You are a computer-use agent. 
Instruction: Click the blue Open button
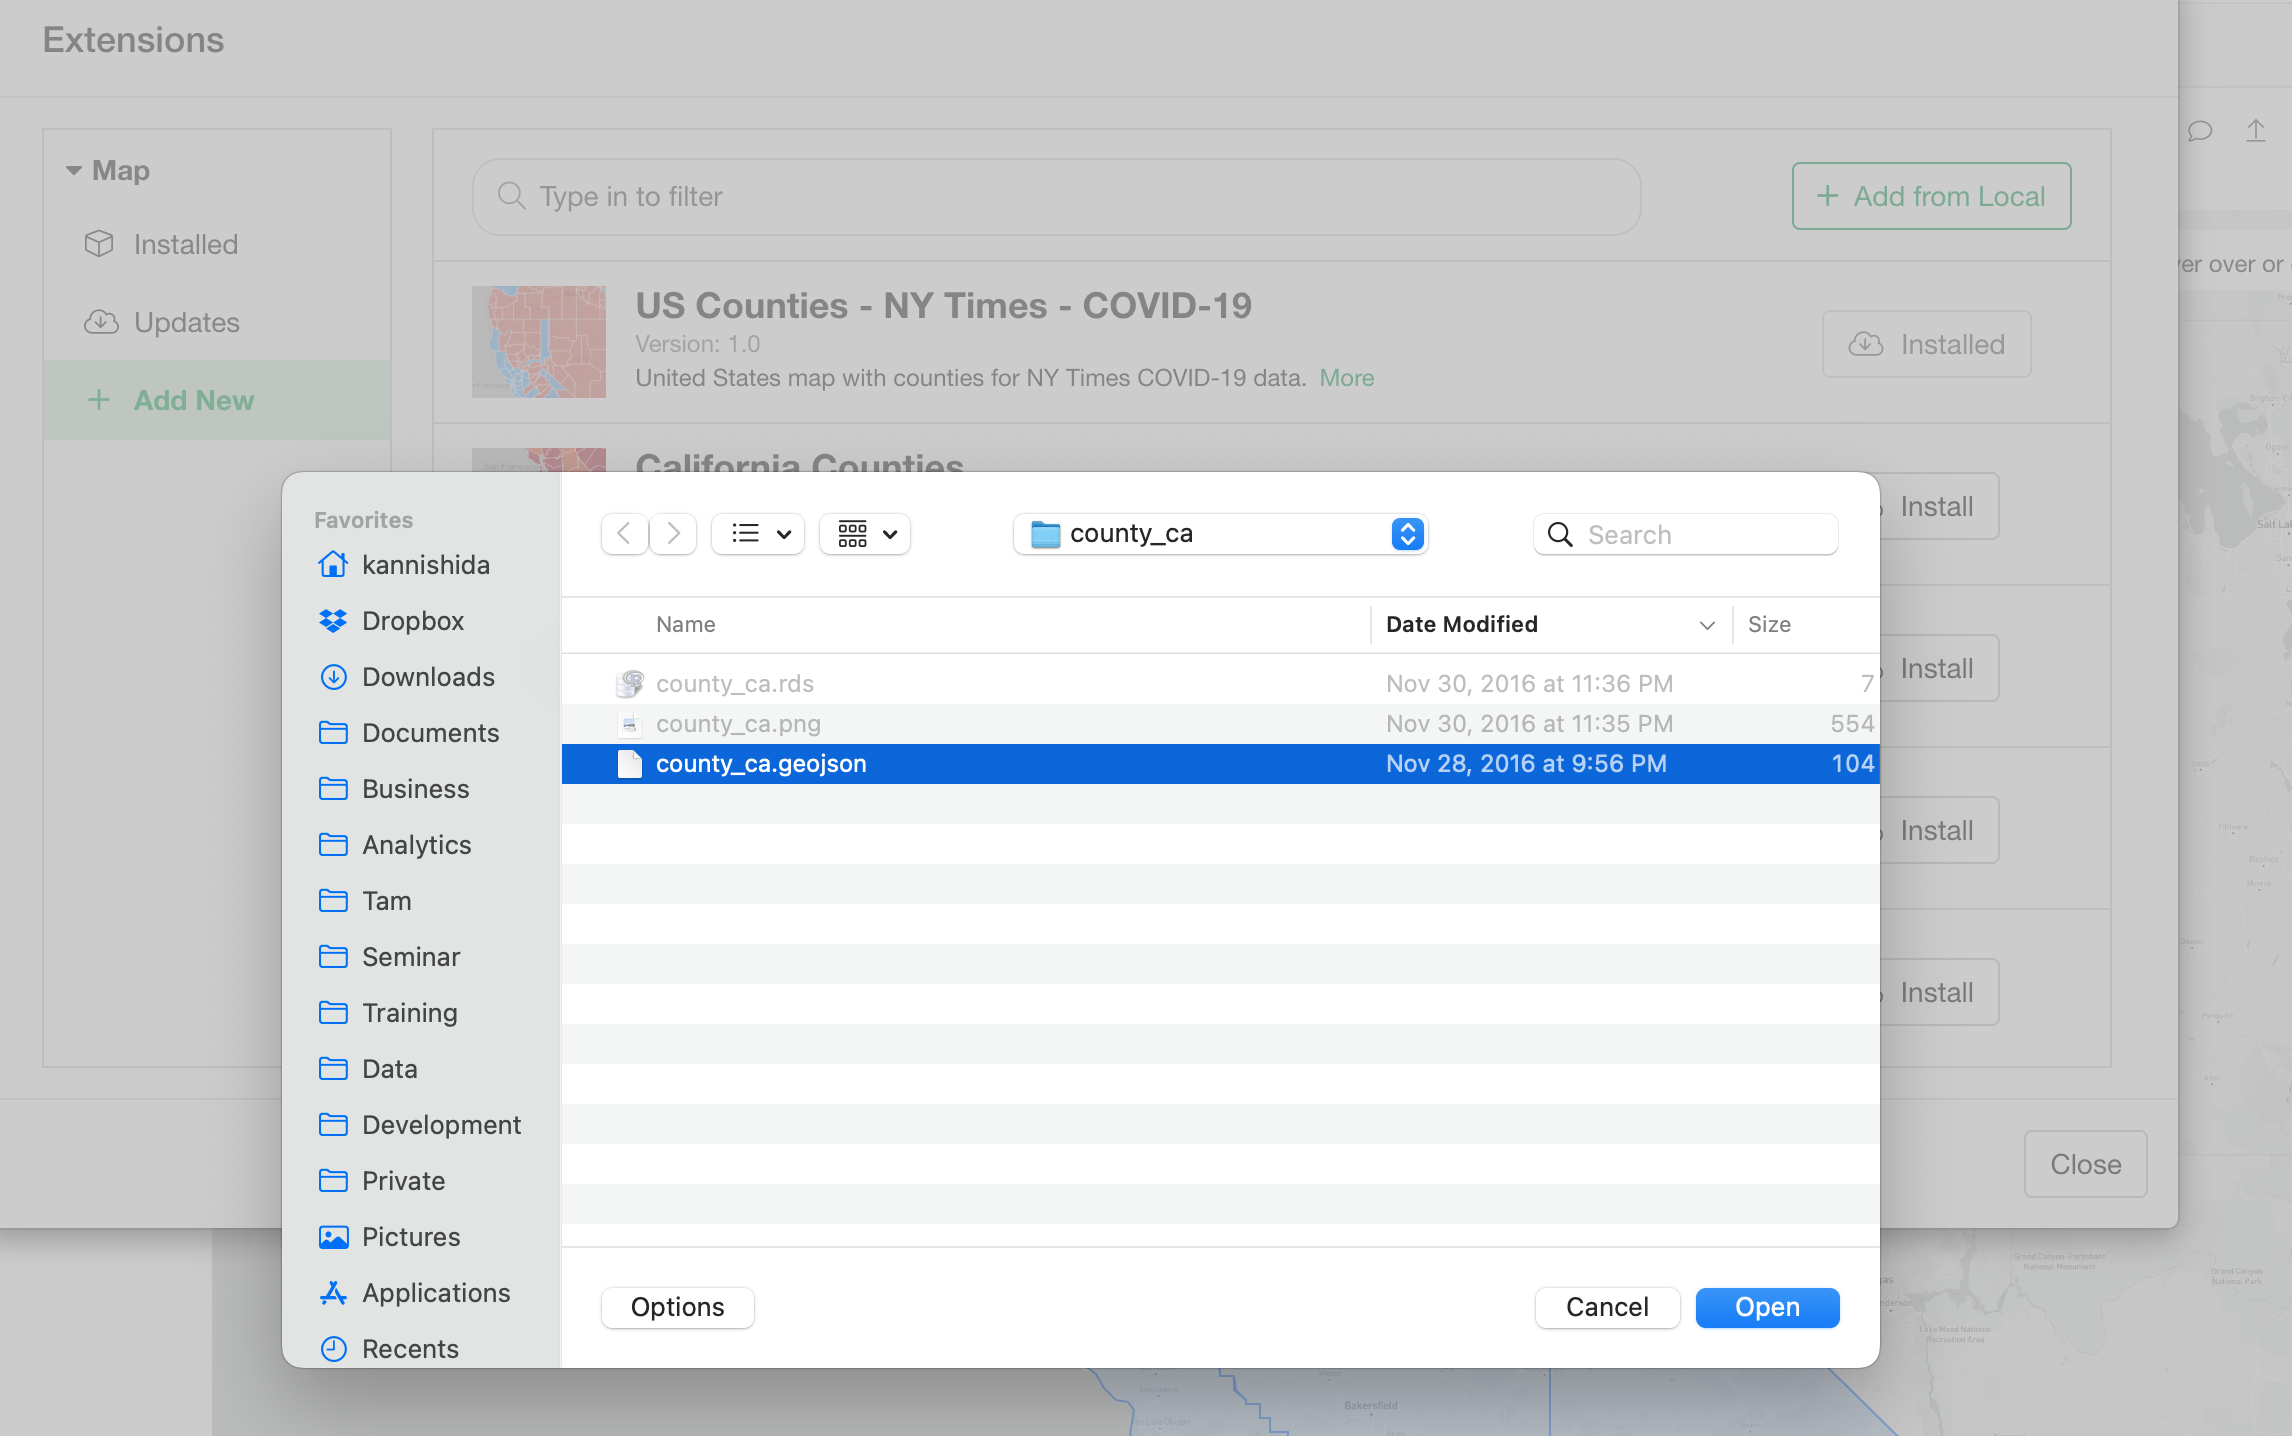(x=1768, y=1308)
